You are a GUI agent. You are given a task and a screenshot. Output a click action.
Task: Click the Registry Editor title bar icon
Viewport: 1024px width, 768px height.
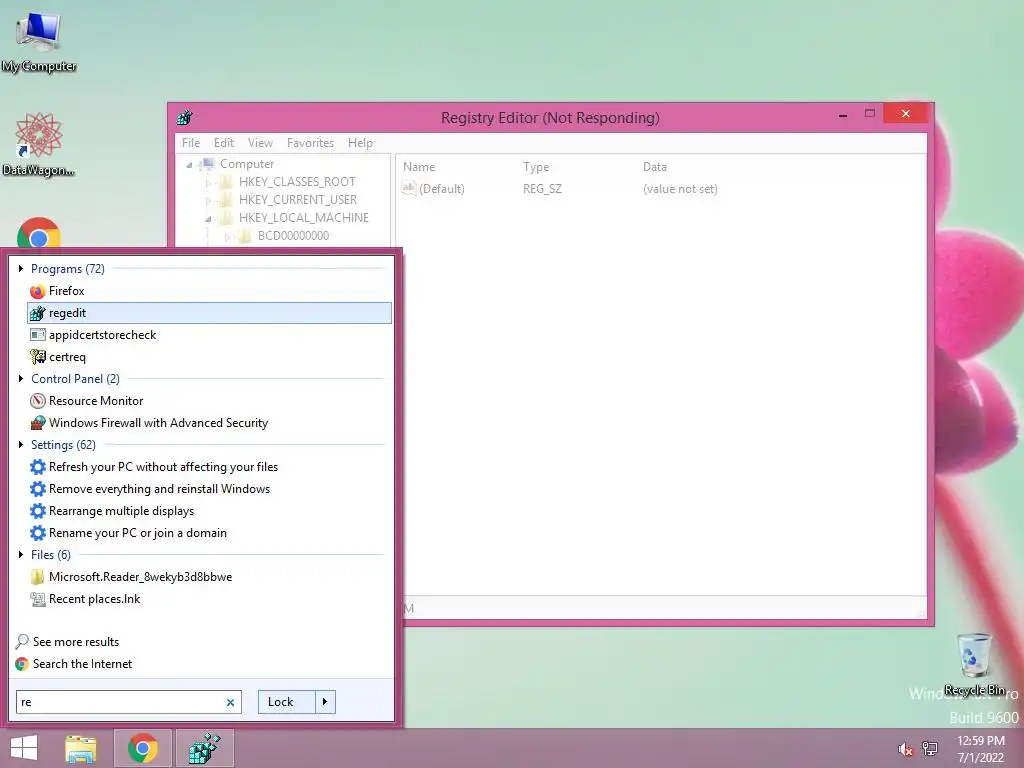tap(185, 118)
